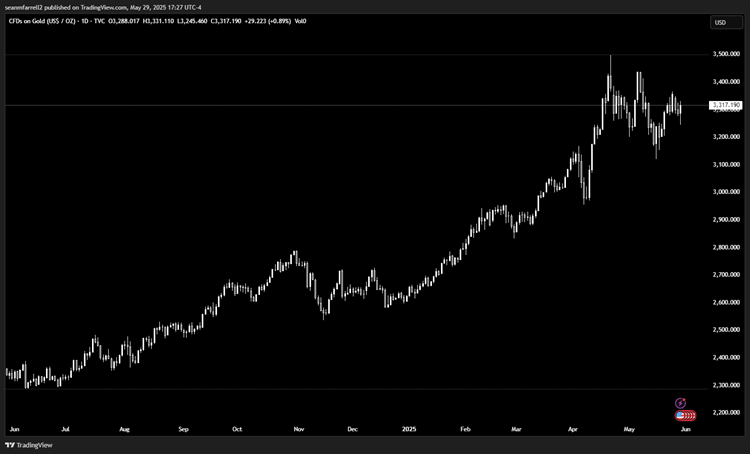
Task: Click the Feb label on the time axis
Action: click(465, 429)
